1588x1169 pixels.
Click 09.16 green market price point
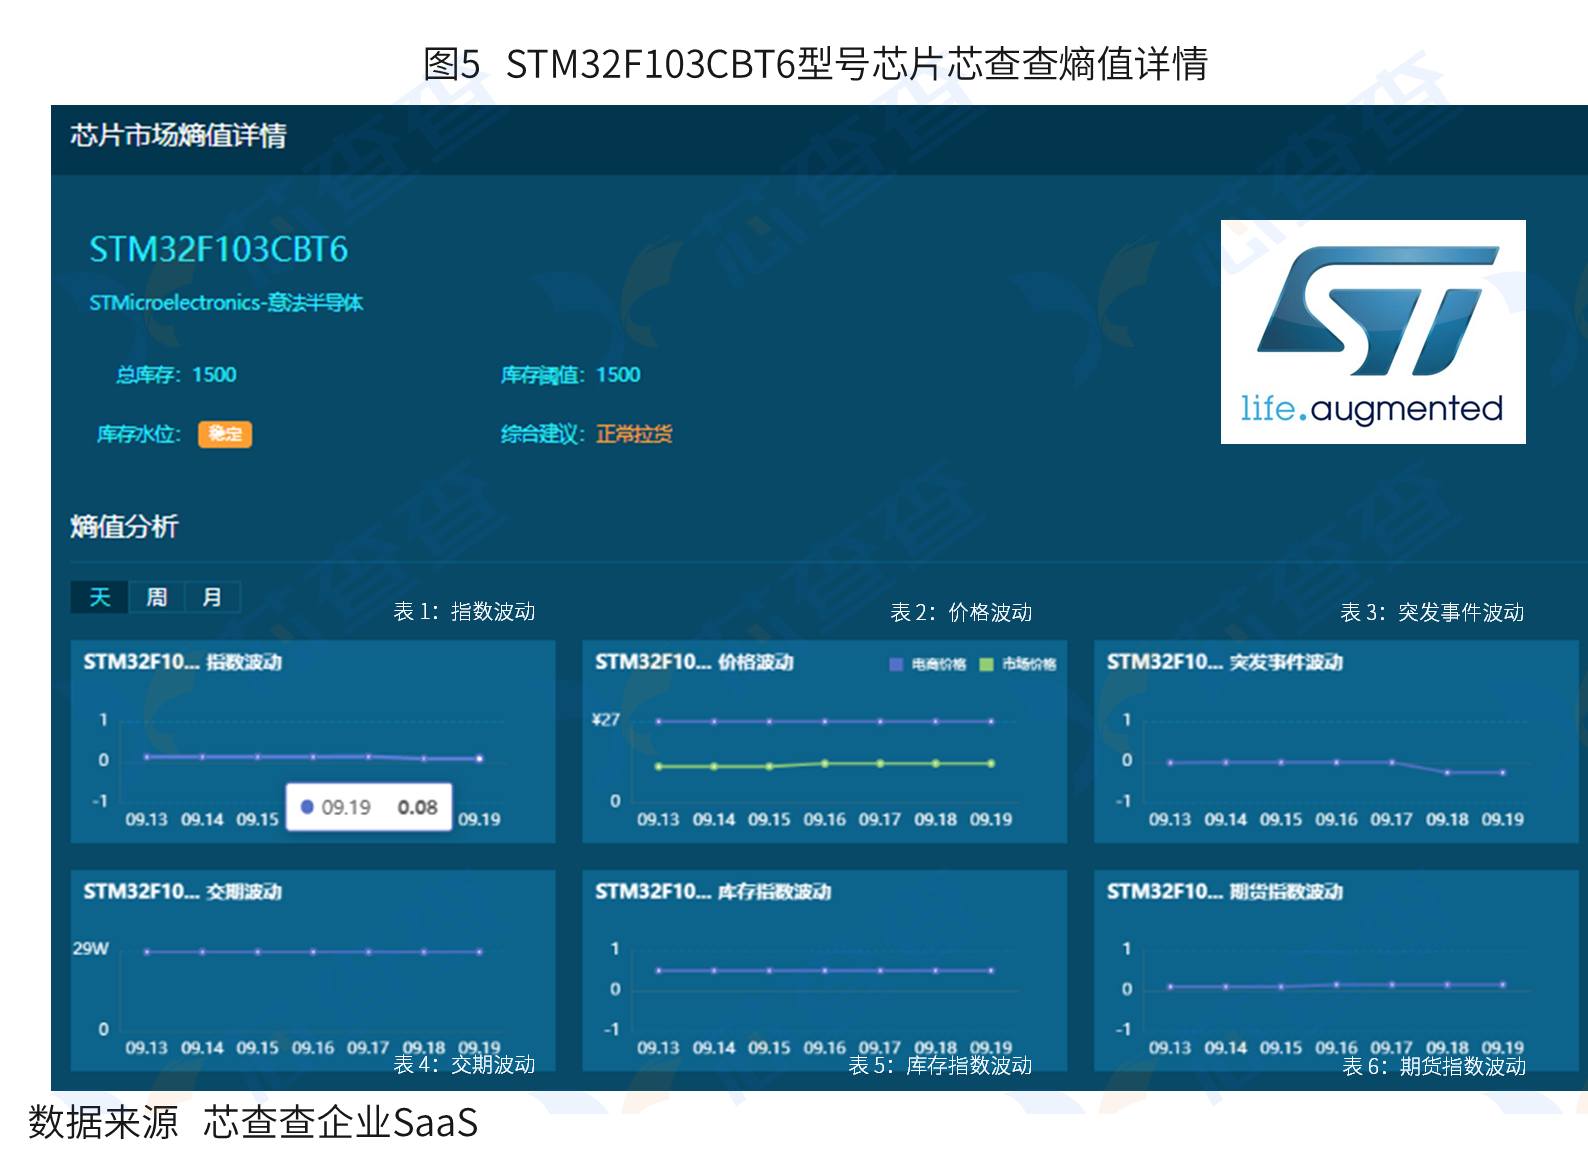(825, 763)
